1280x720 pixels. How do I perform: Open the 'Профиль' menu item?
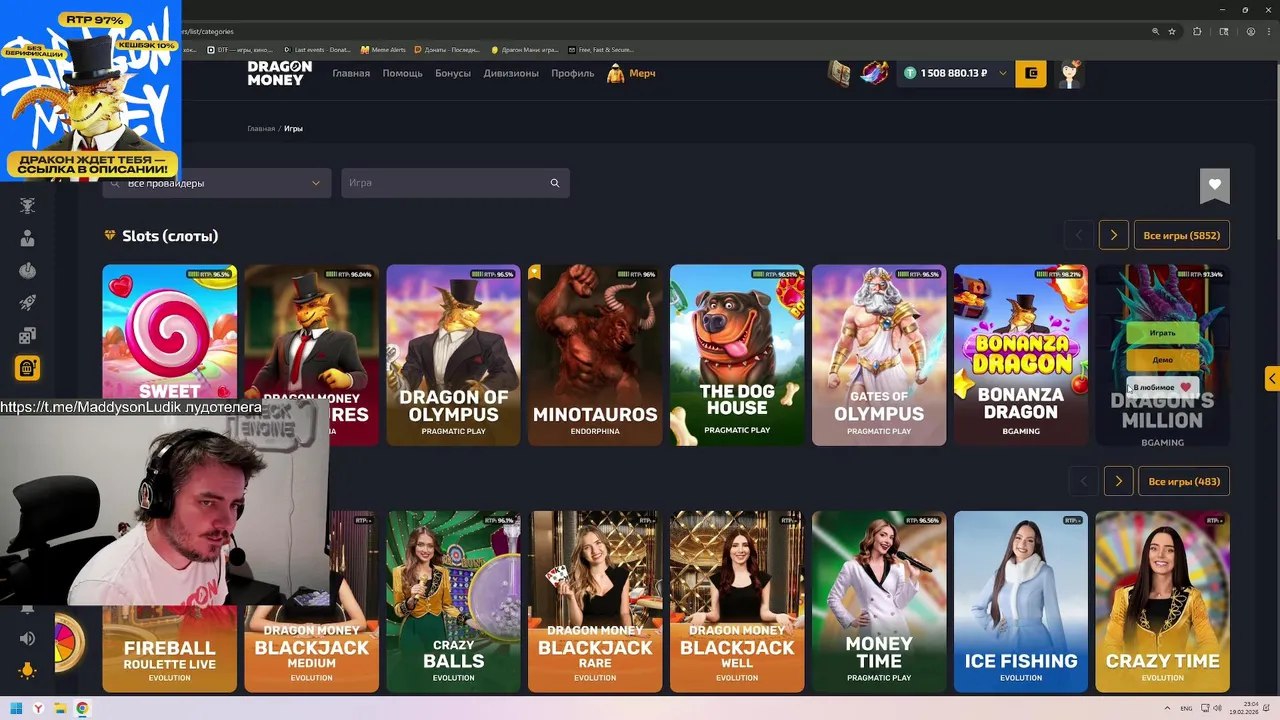point(572,73)
